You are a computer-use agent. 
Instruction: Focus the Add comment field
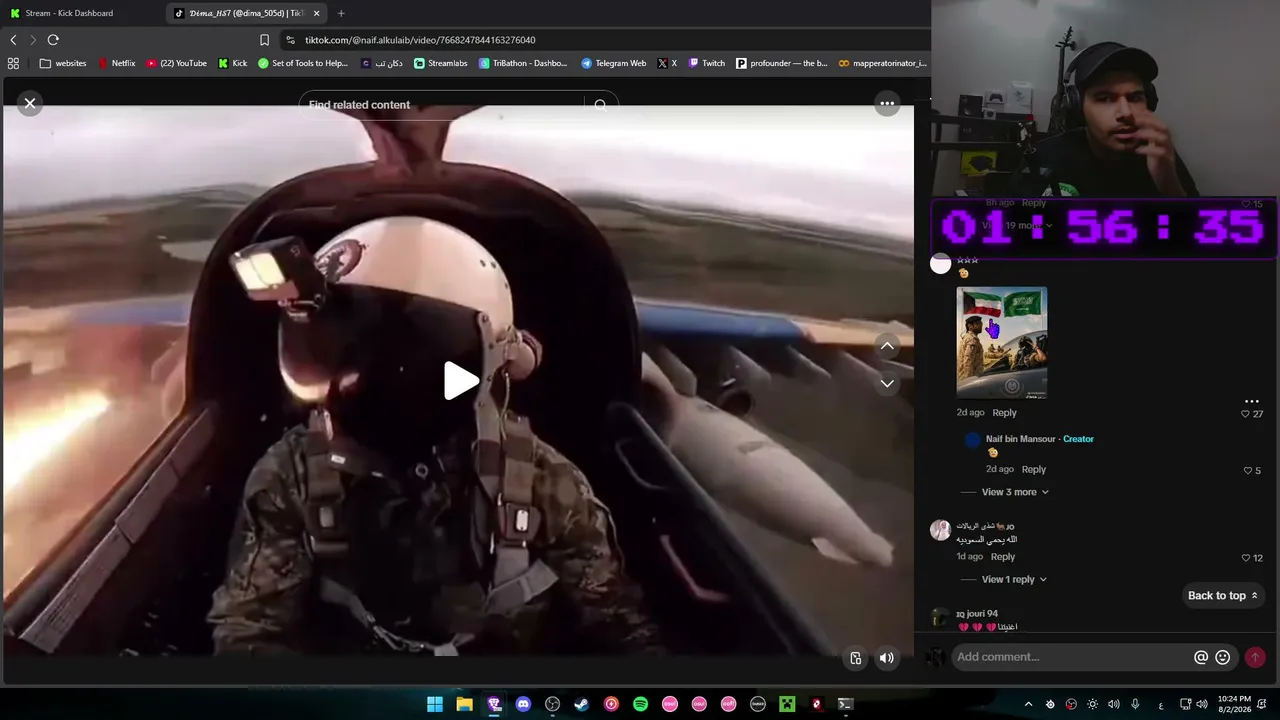point(1070,657)
